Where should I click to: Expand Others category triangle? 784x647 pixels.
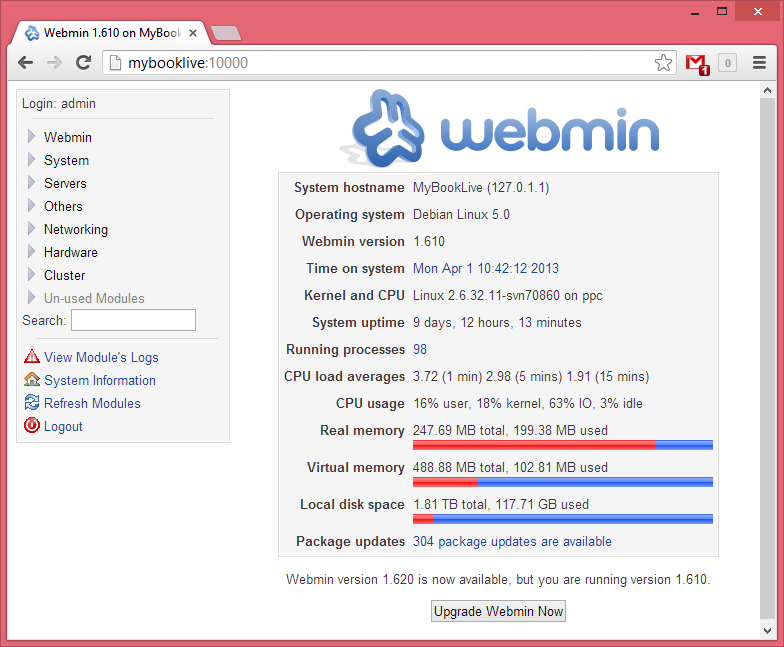tap(32, 206)
